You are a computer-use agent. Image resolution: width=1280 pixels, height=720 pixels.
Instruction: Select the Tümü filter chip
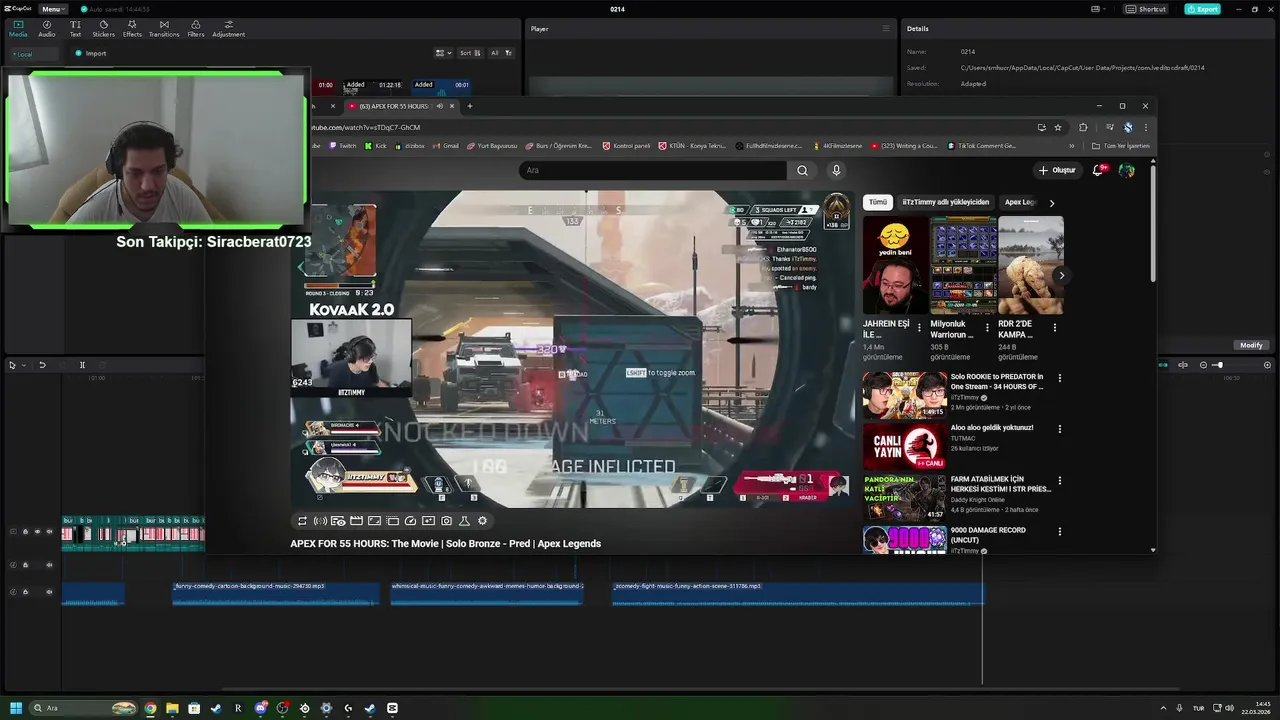[878, 202]
